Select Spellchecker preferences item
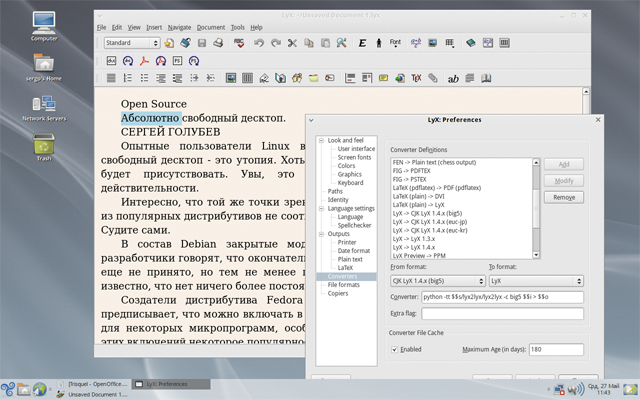 [x=354, y=225]
